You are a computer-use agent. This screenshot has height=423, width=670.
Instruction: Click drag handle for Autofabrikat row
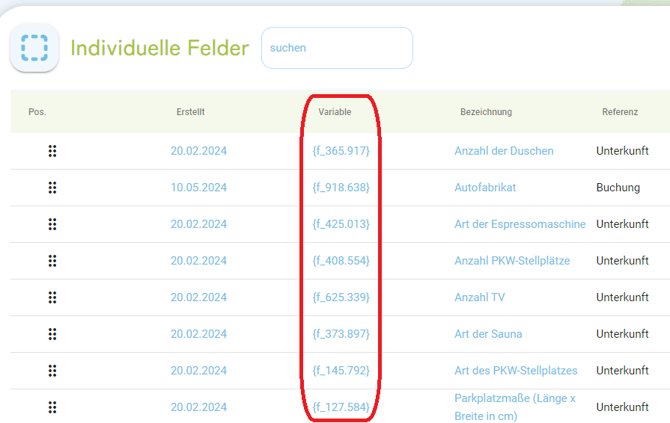[52, 188]
